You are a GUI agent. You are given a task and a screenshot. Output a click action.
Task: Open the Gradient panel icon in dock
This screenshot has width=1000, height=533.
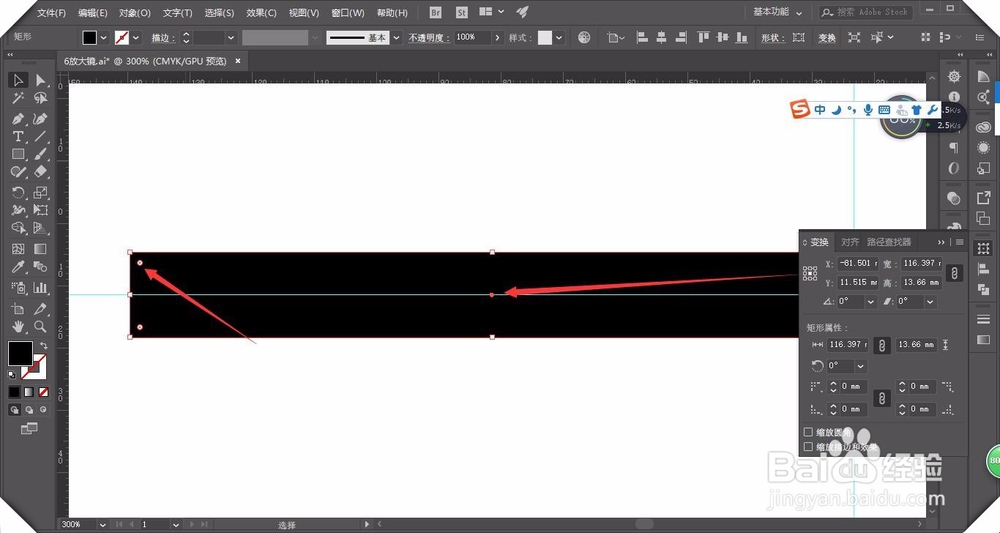tap(983, 340)
